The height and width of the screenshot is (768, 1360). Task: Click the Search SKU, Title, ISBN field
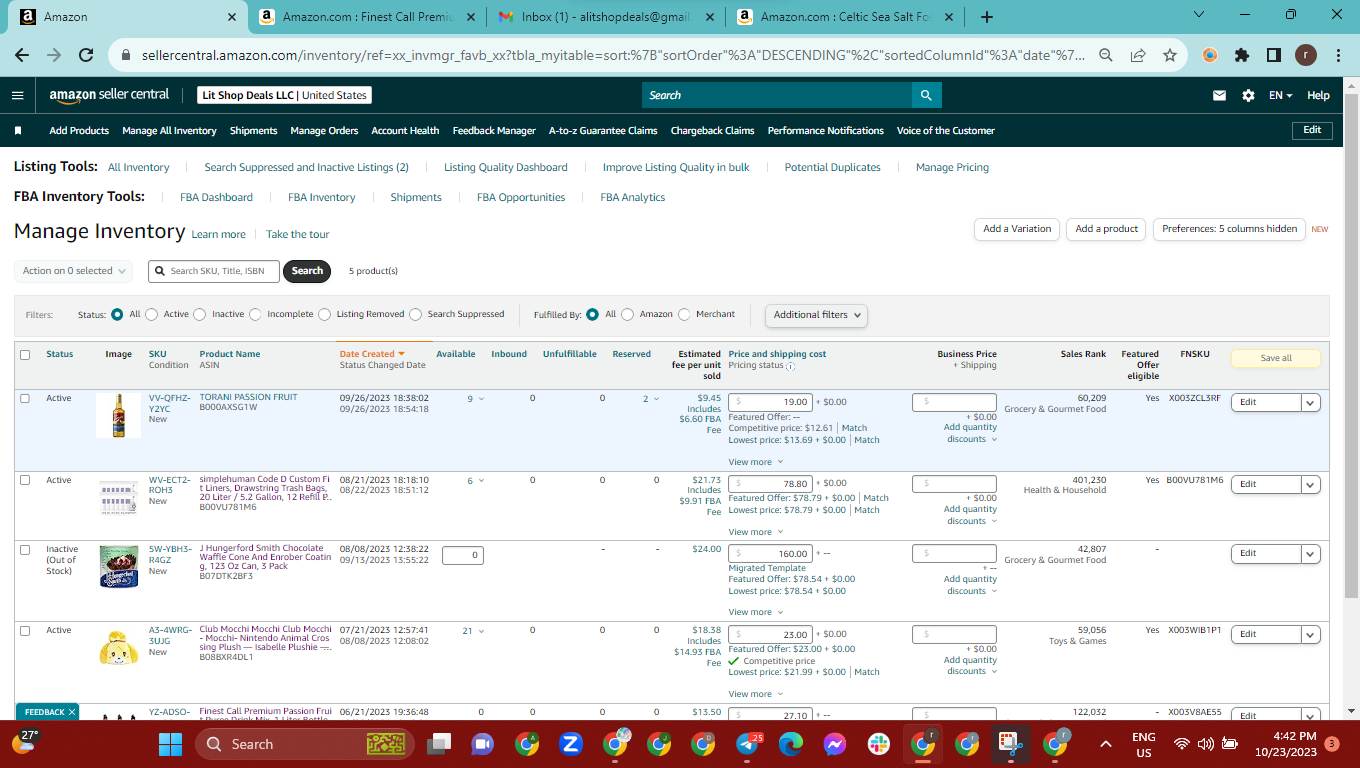pyautogui.click(x=214, y=271)
